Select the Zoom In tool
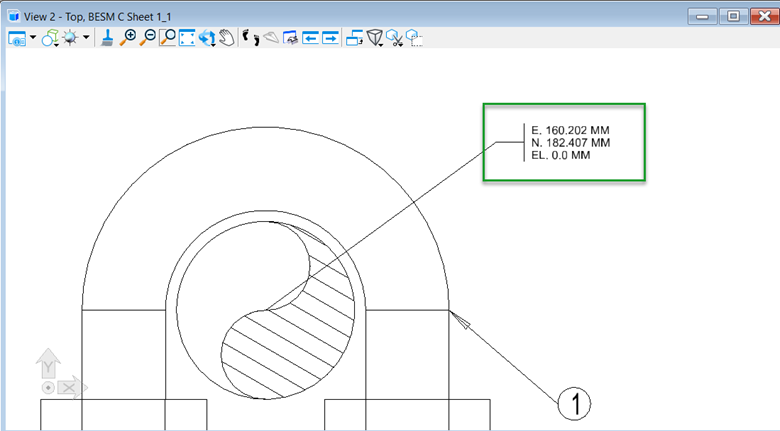Image resolution: width=780 pixels, height=431 pixels. click(x=128, y=38)
